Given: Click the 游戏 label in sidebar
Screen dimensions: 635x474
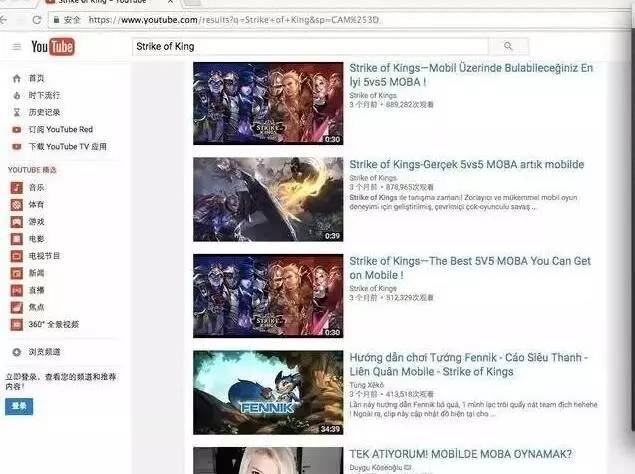Looking at the screenshot, I should [36, 222].
